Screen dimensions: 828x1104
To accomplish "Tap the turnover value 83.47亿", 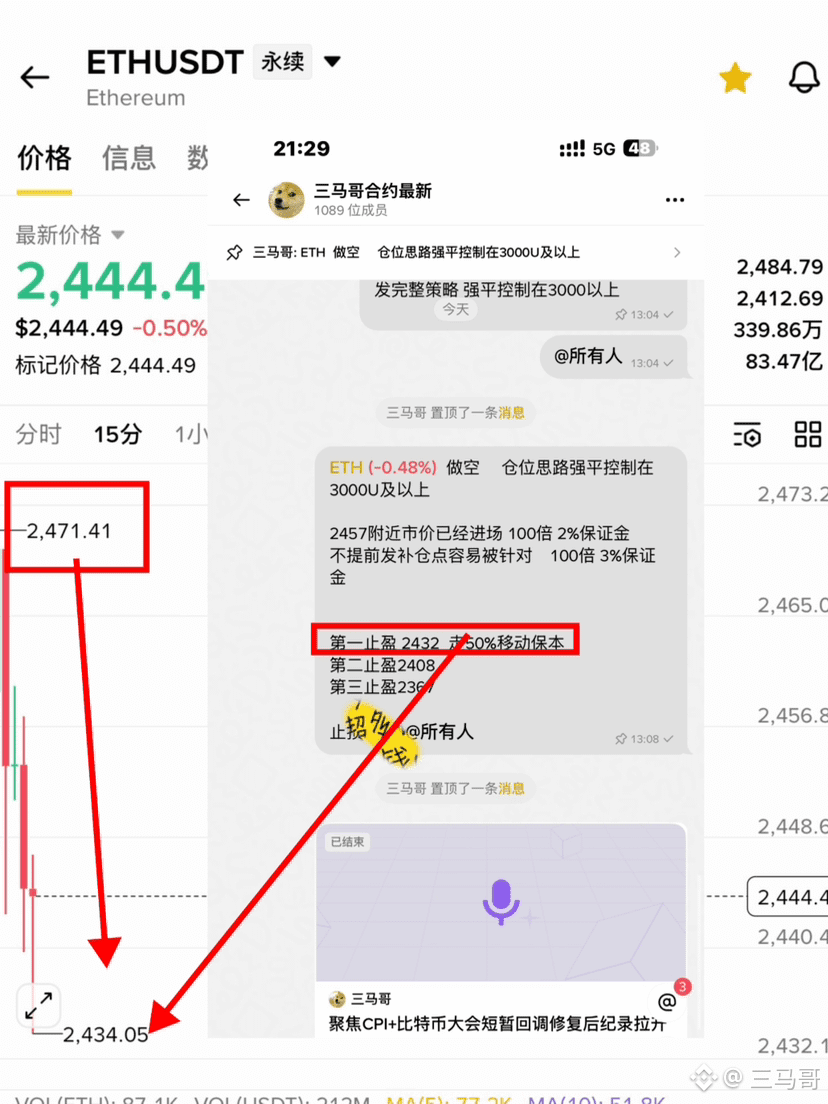I will tap(784, 362).
